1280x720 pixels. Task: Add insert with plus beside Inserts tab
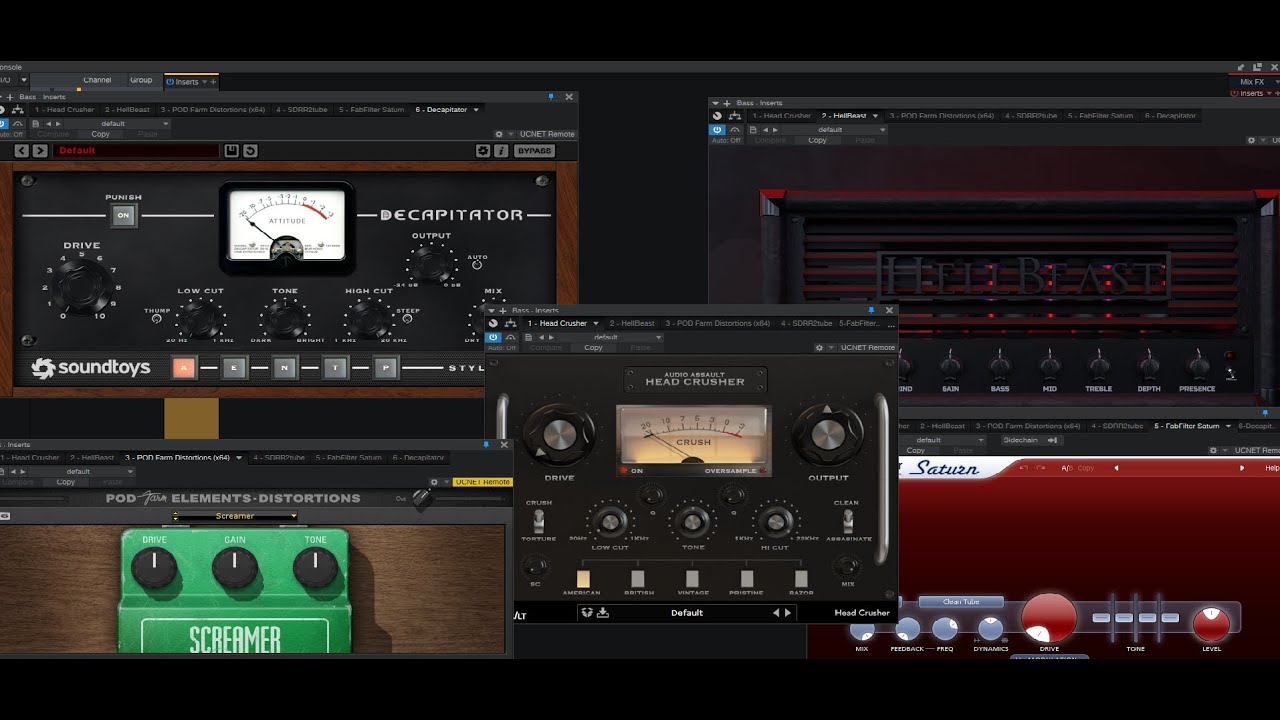coord(212,82)
